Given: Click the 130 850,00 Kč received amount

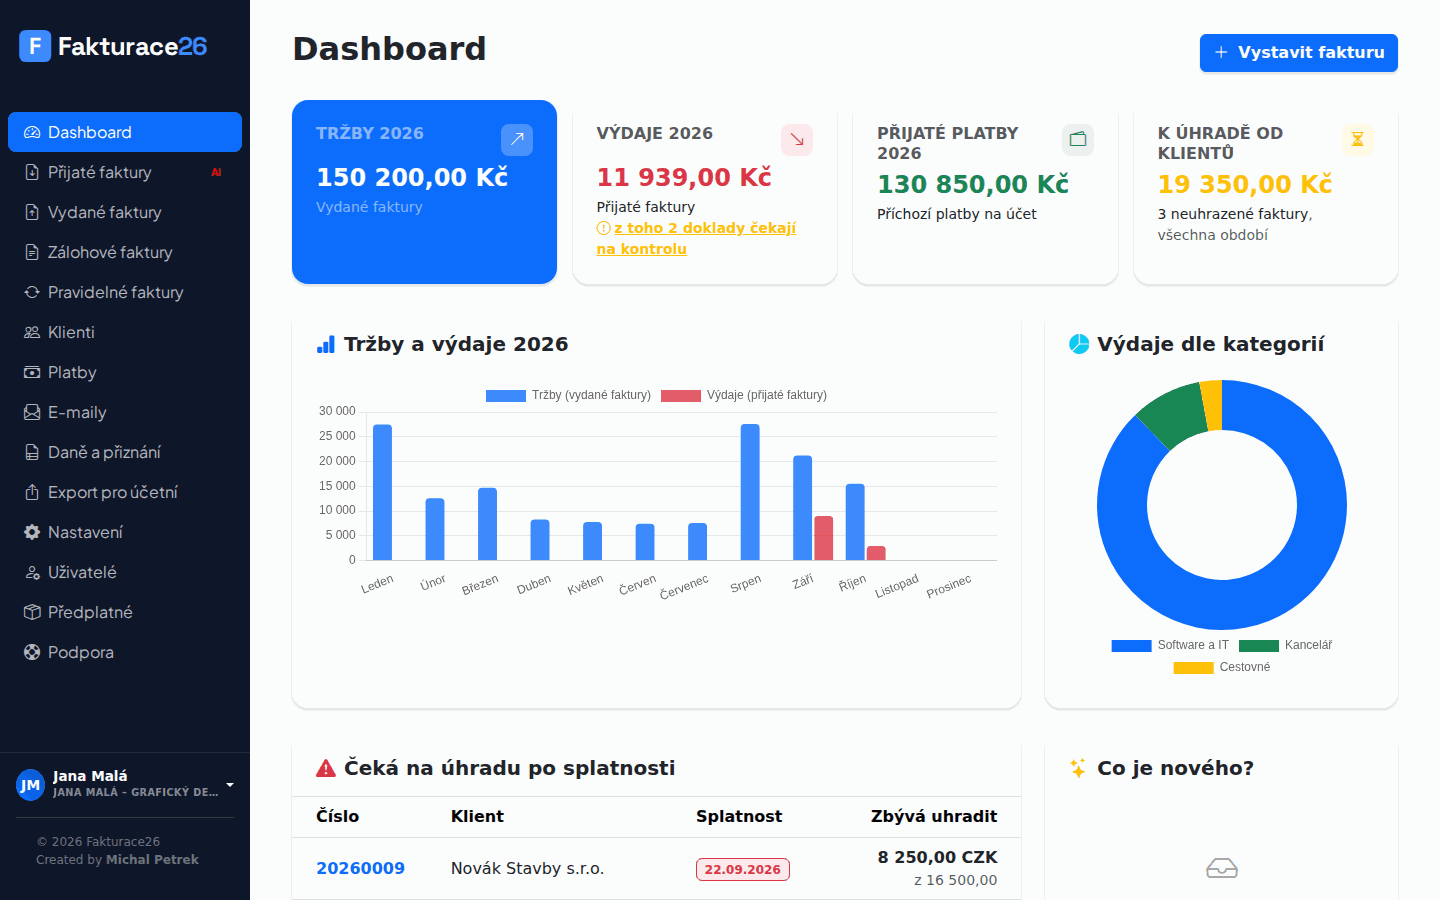Looking at the screenshot, I should pyautogui.click(x=973, y=184).
